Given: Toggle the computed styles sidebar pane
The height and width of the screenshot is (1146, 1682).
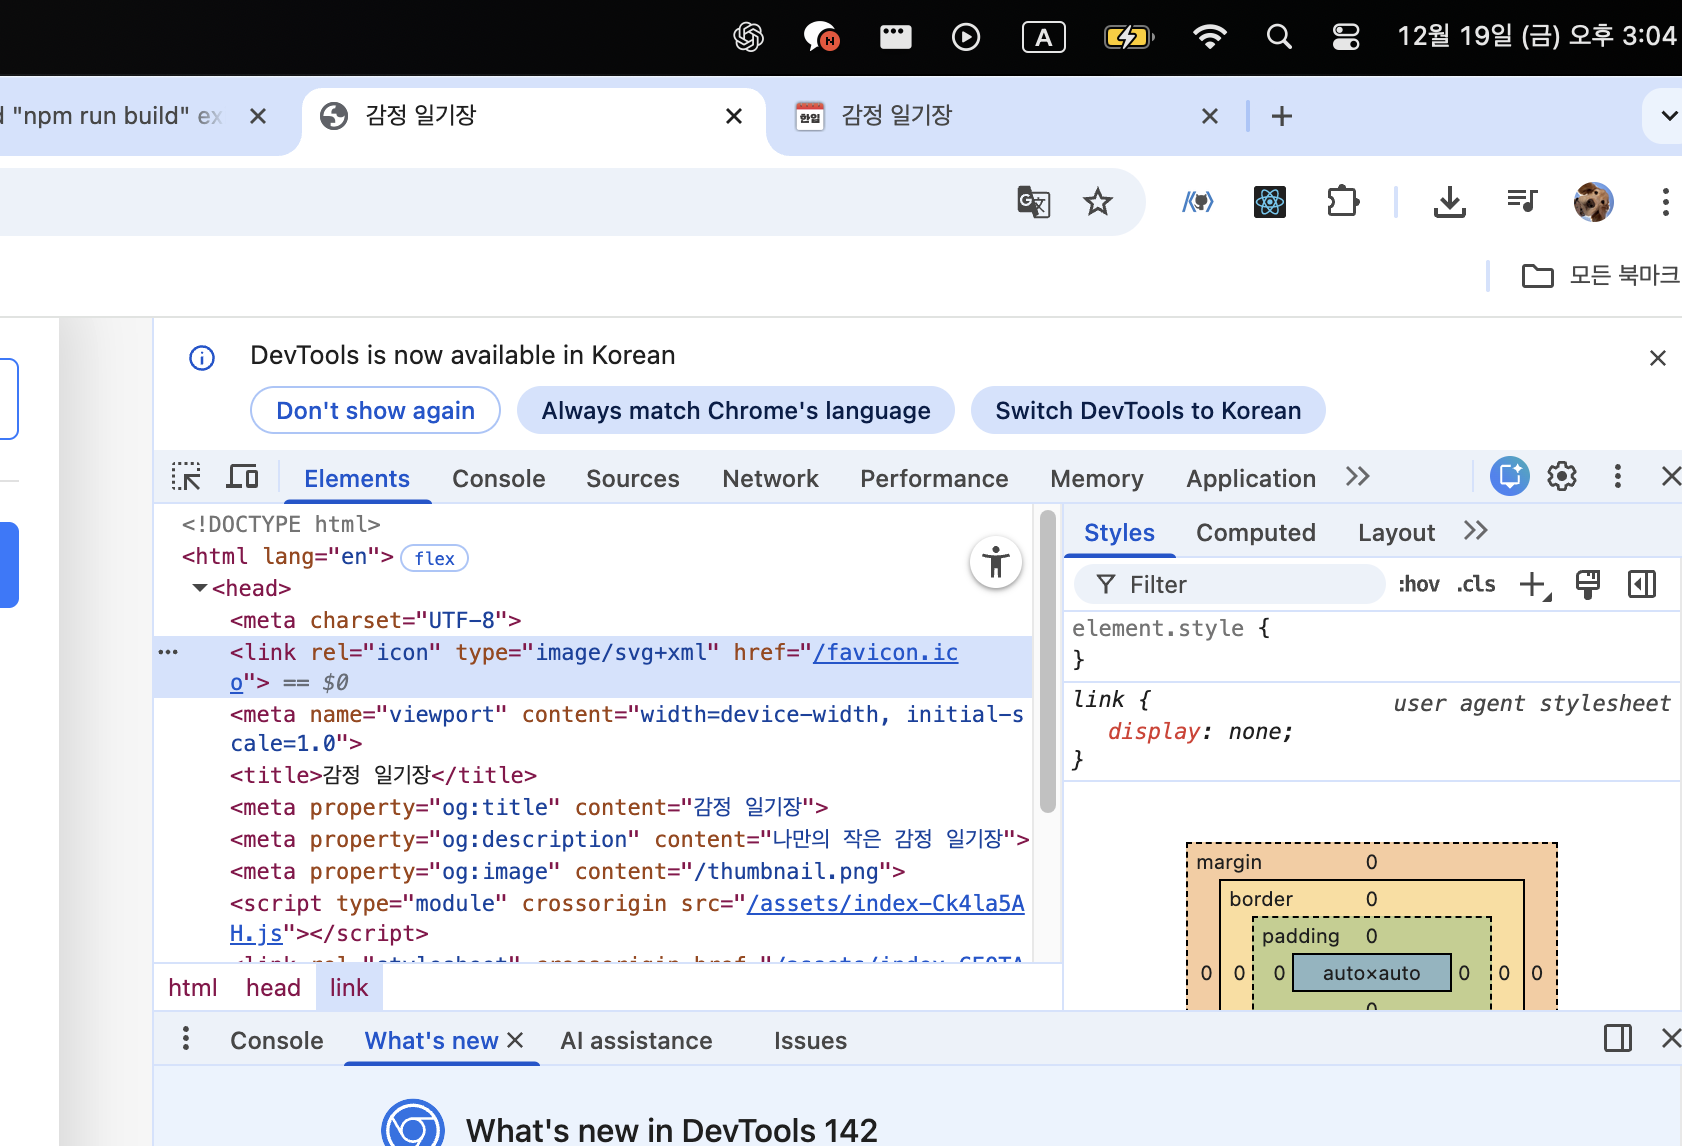Looking at the screenshot, I should pos(1642,585).
